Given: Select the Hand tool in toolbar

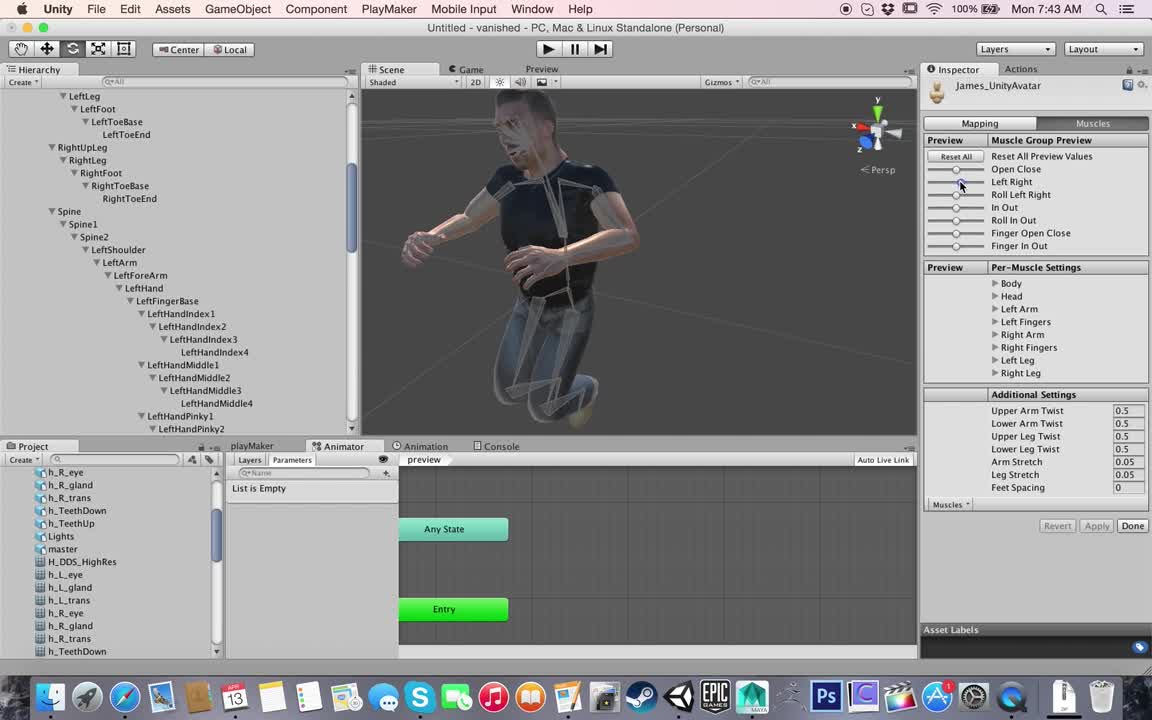Looking at the screenshot, I should point(21,49).
